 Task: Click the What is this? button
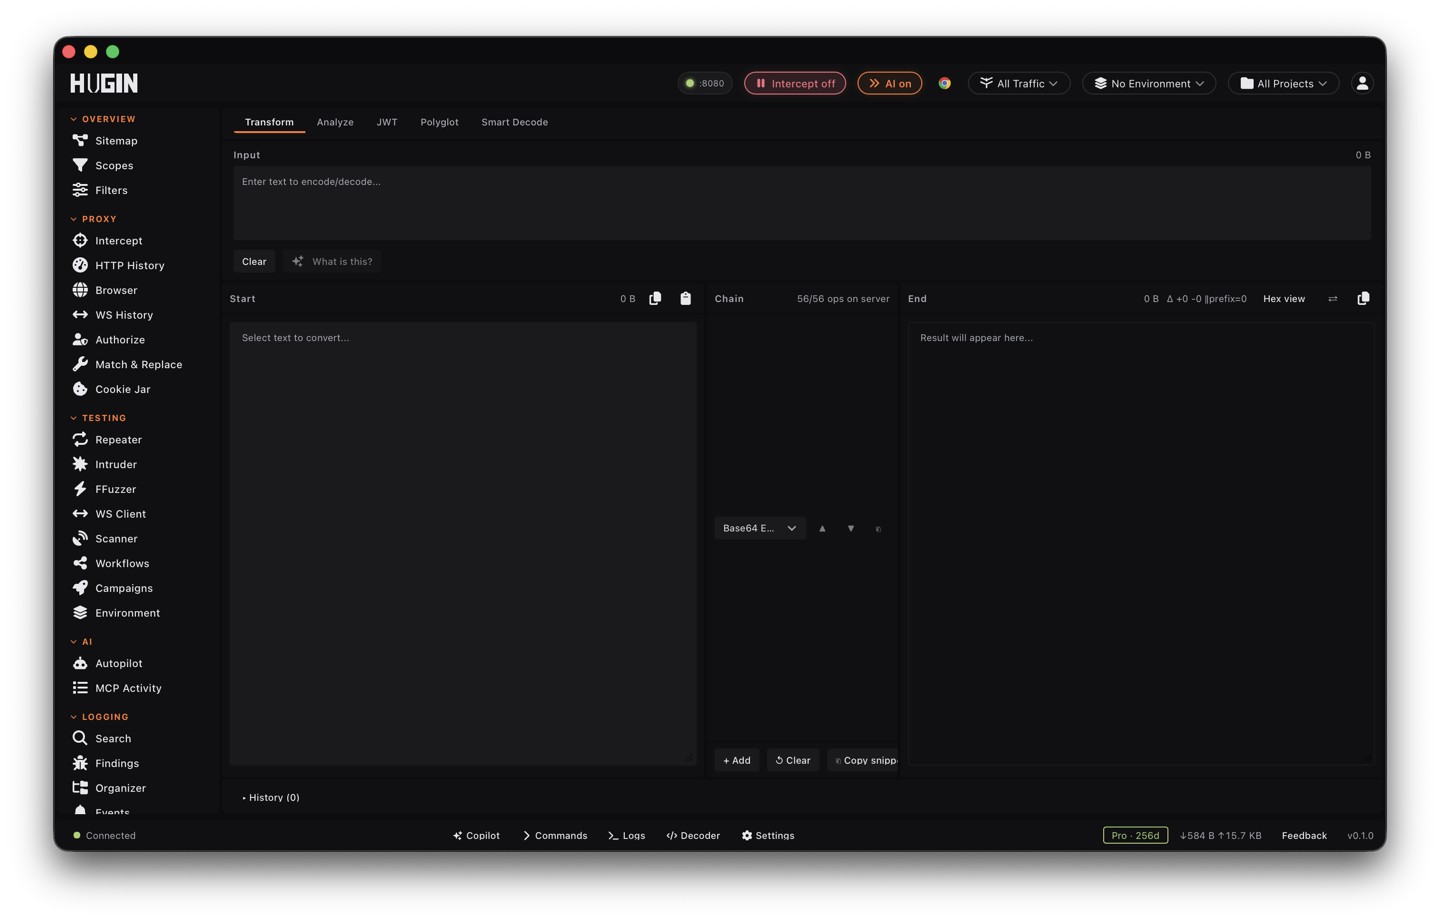332,262
